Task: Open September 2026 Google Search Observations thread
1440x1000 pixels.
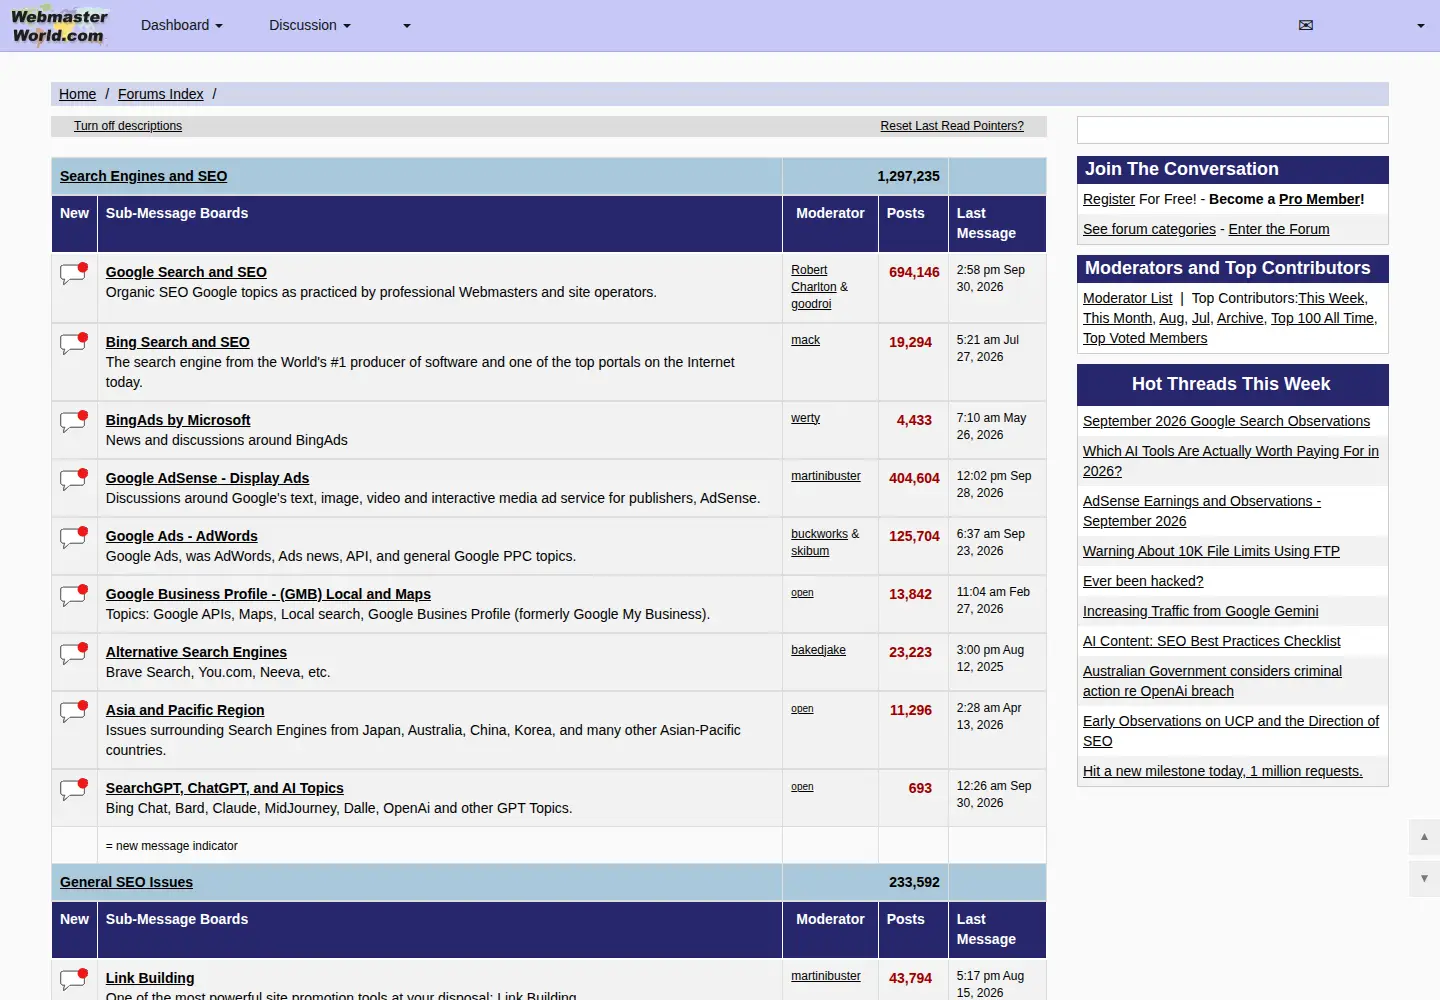Action: tap(1226, 421)
